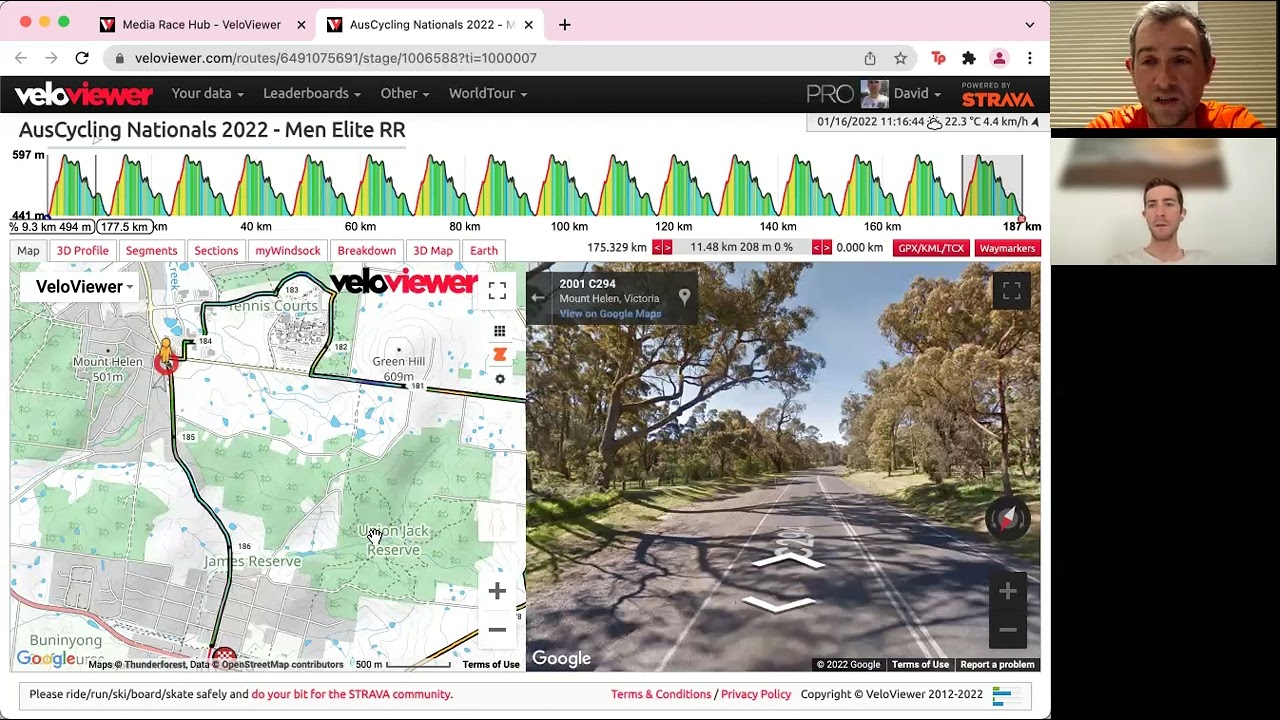Select the Map tab

[28, 251]
